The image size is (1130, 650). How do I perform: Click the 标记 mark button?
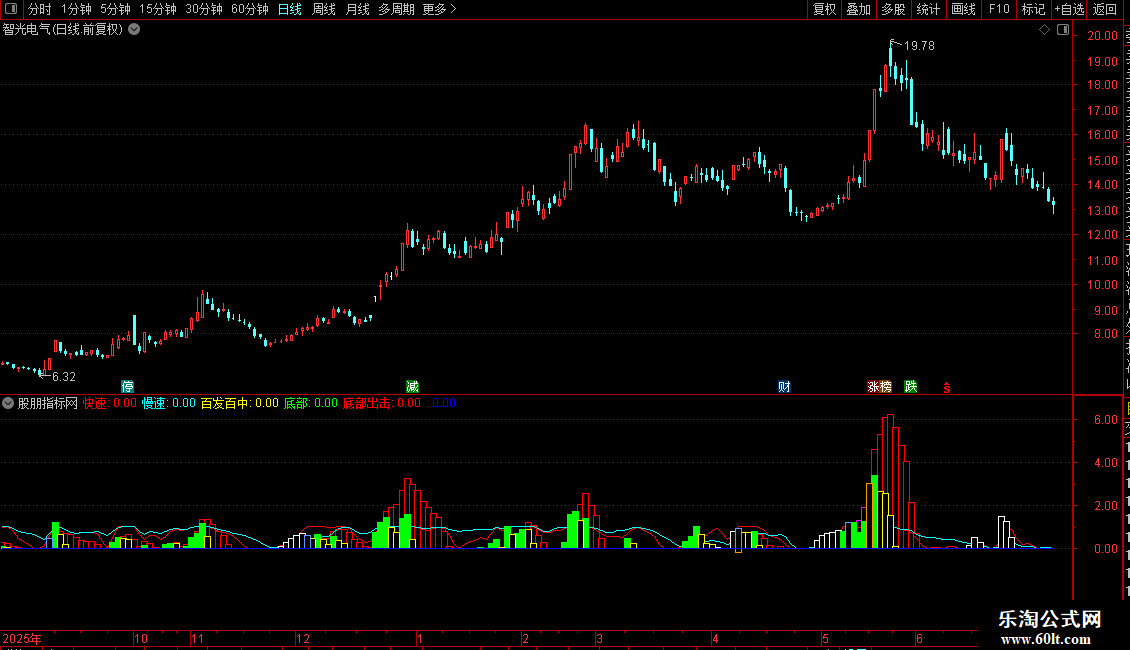pos(1033,9)
